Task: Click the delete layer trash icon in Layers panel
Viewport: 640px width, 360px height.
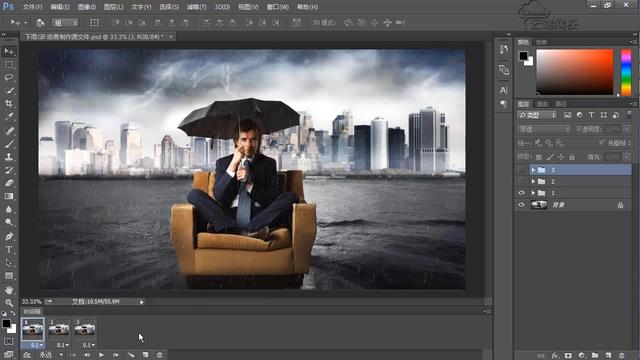Action: pos(622,356)
